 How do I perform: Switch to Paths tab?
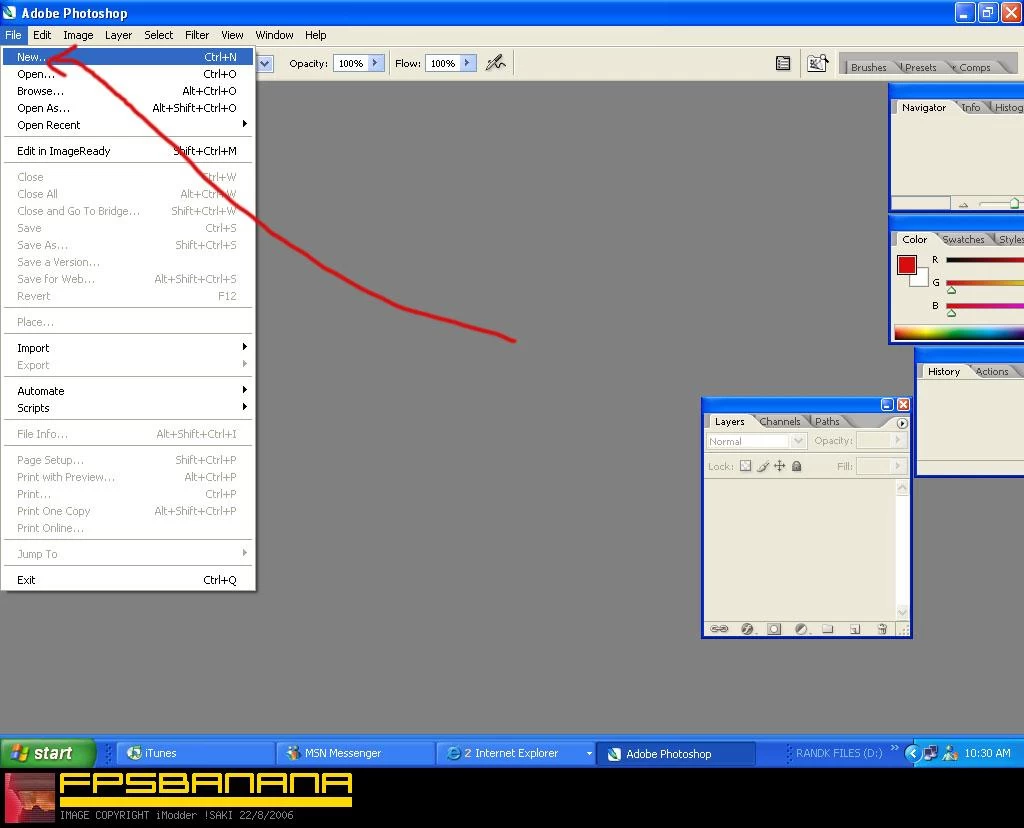pyautogui.click(x=827, y=422)
